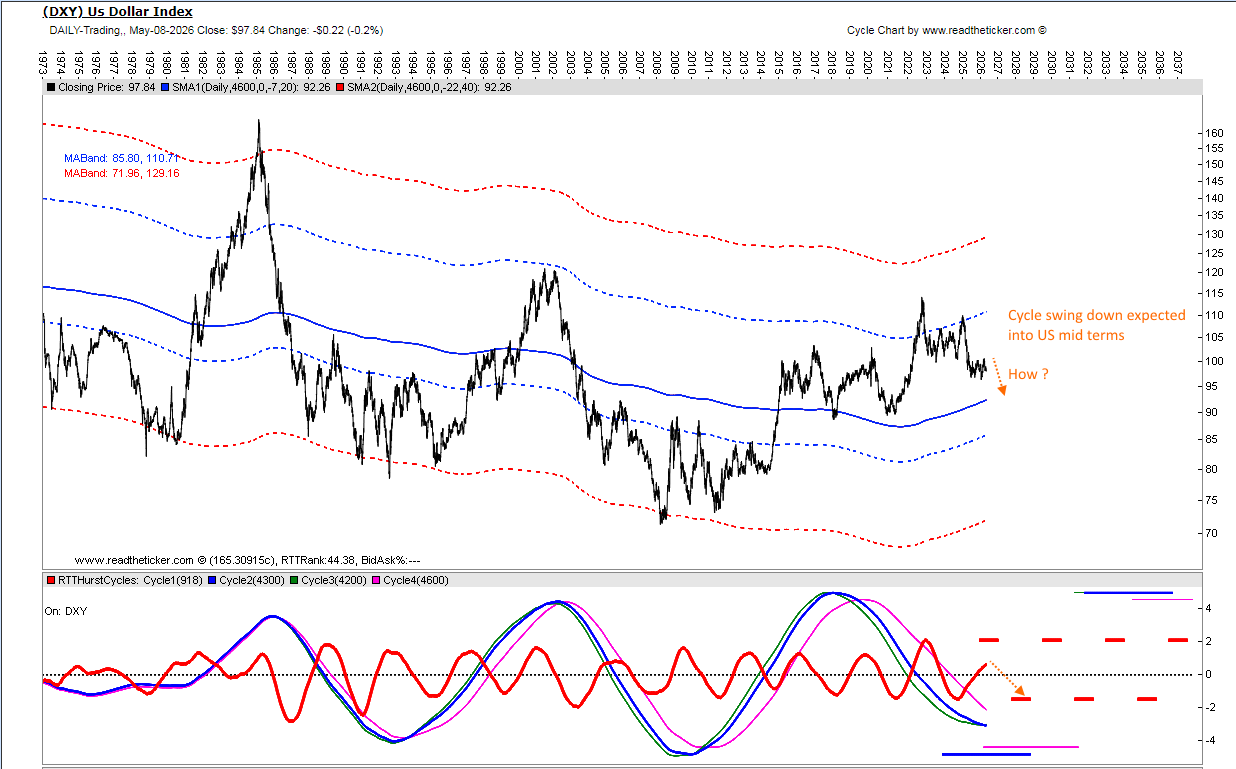Image resolution: width=1236 pixels, height=769 pixels.
Task: Click the 'Cycle2(4300)' legend text
Action: click(x=254, y=580)
